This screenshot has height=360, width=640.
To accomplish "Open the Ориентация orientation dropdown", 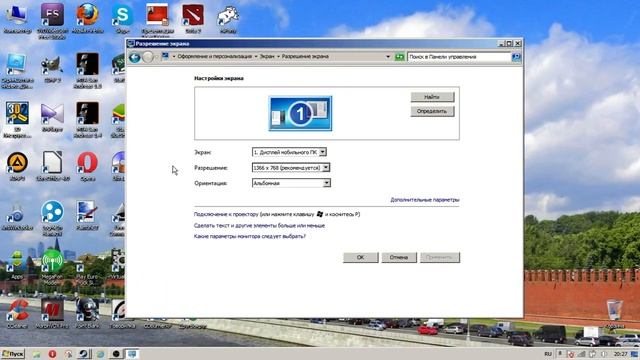I will (x=291, y=183).
